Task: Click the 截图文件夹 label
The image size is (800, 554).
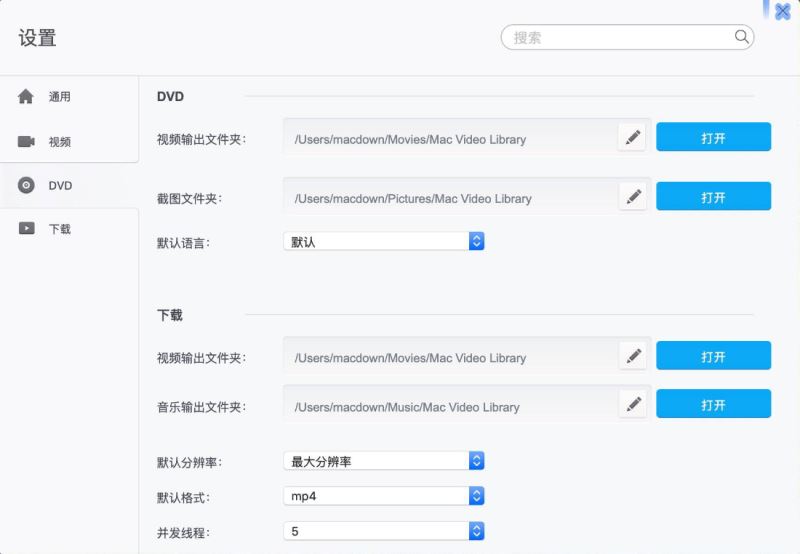Action: pyautogui.click(x=189, y=198)
